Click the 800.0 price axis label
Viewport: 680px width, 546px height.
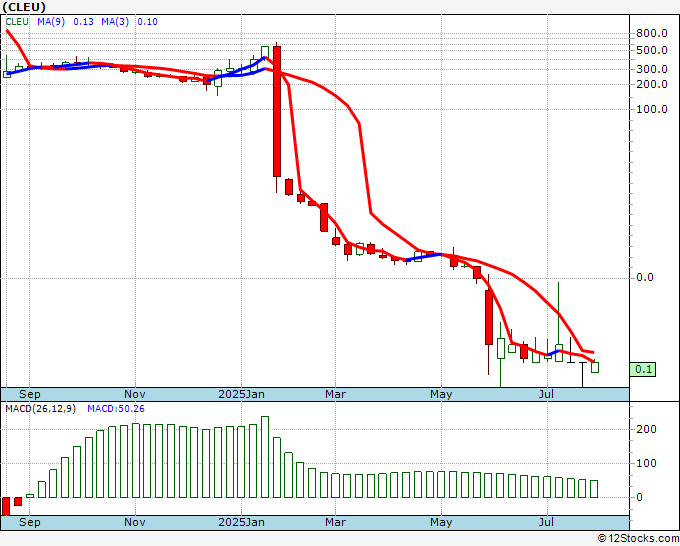pyautogui.click(x=652, y=33)
